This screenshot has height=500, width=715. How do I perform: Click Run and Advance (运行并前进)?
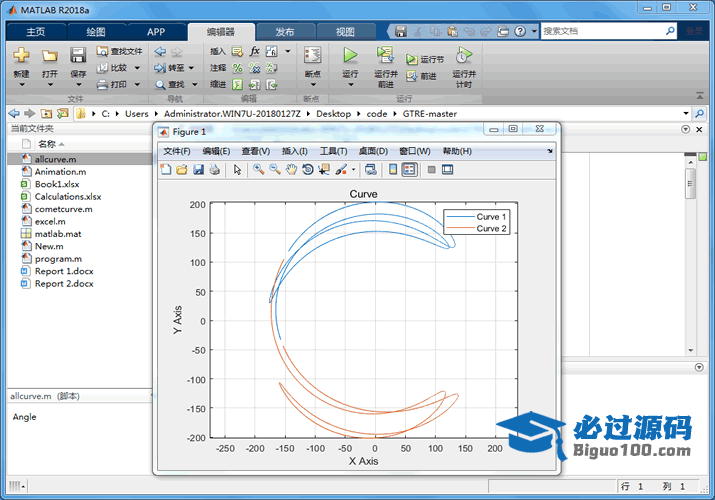click(x=386, y=67)
